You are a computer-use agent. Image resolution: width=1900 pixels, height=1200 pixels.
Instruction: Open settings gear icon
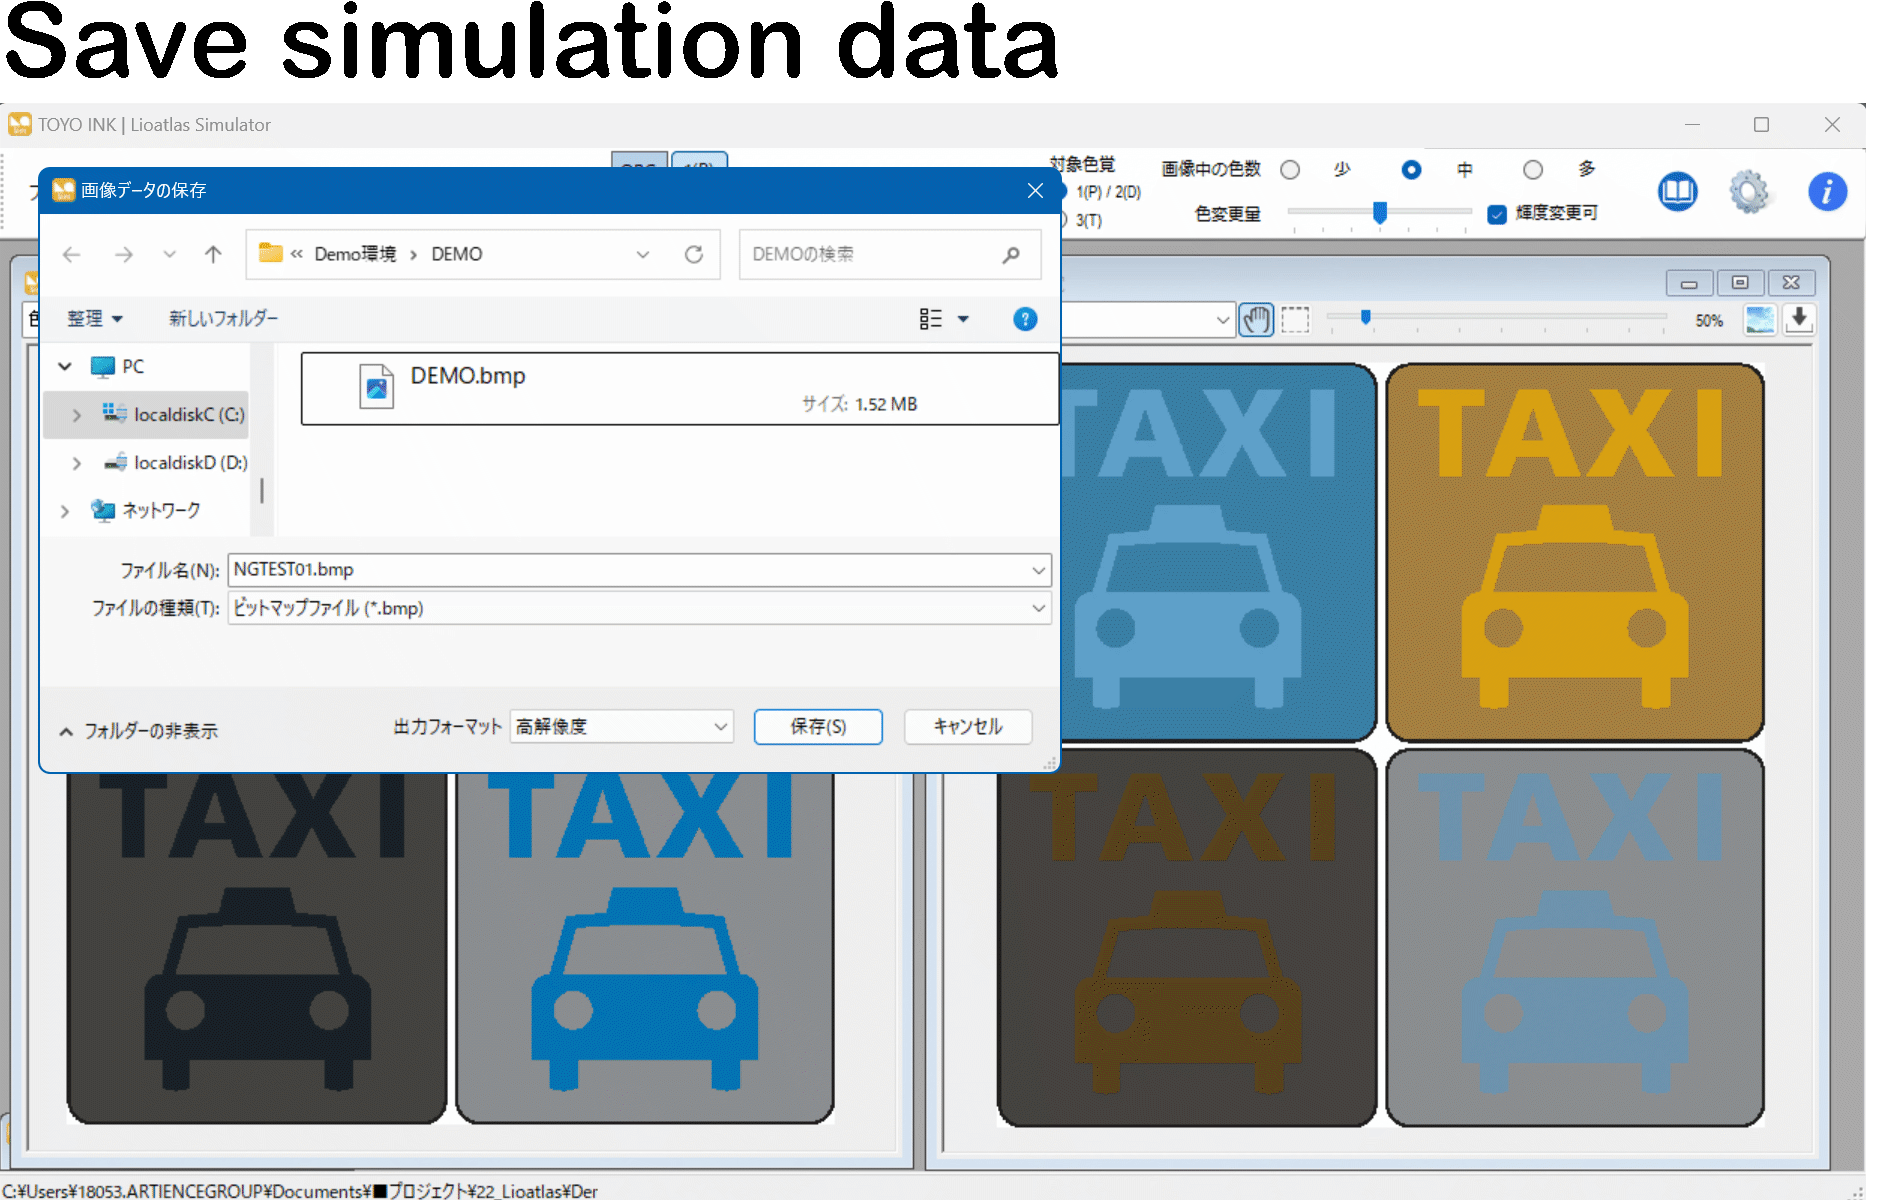pos(1749,191)
